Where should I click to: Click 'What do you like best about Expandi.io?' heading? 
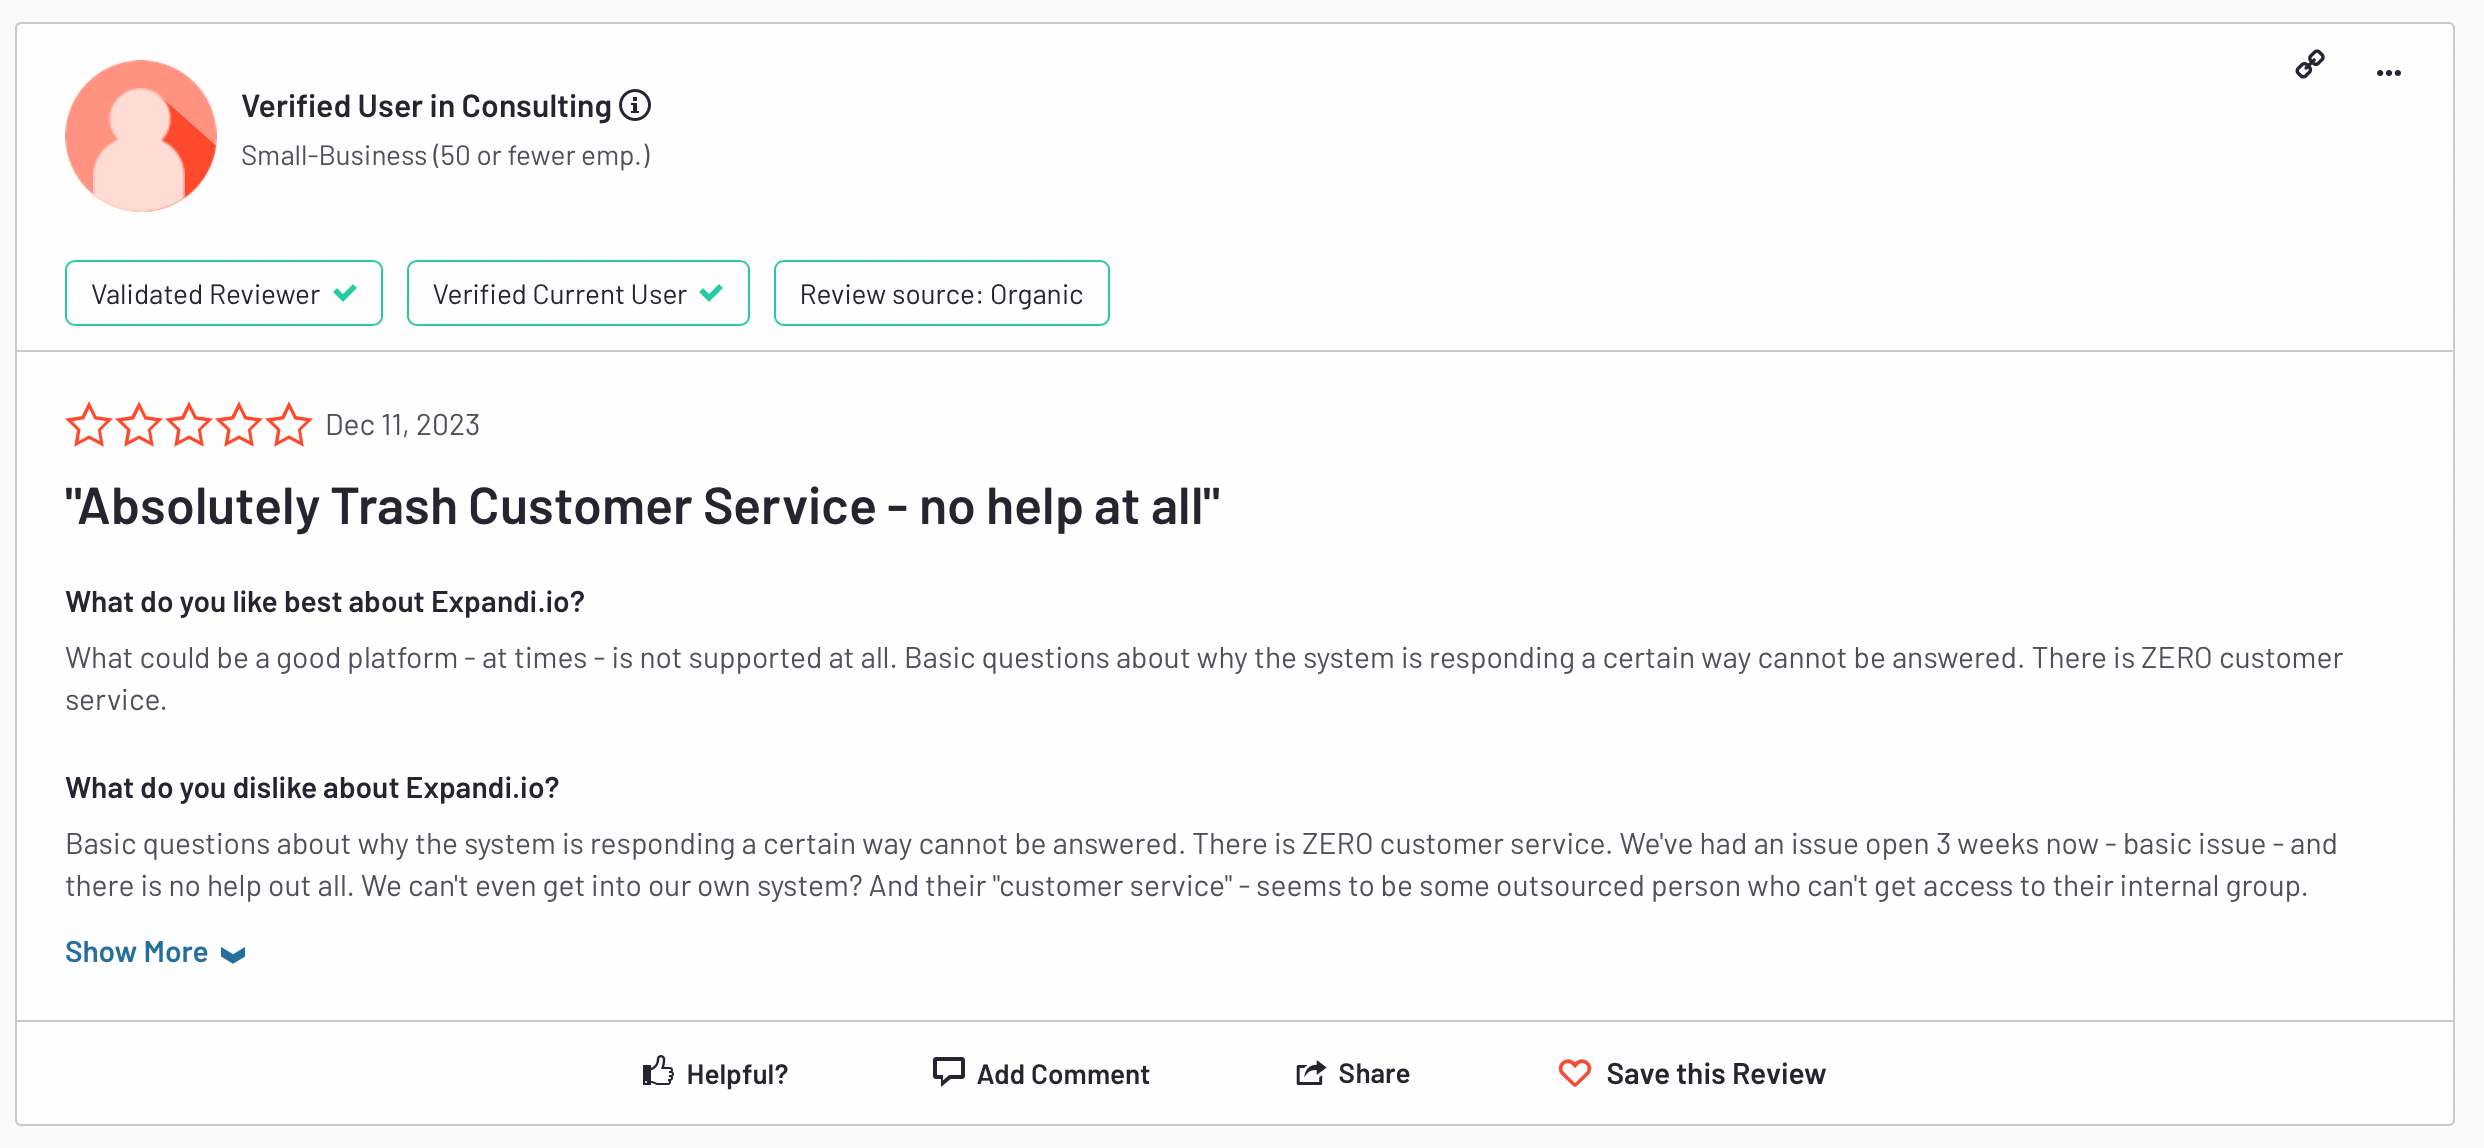pos(325,602)
